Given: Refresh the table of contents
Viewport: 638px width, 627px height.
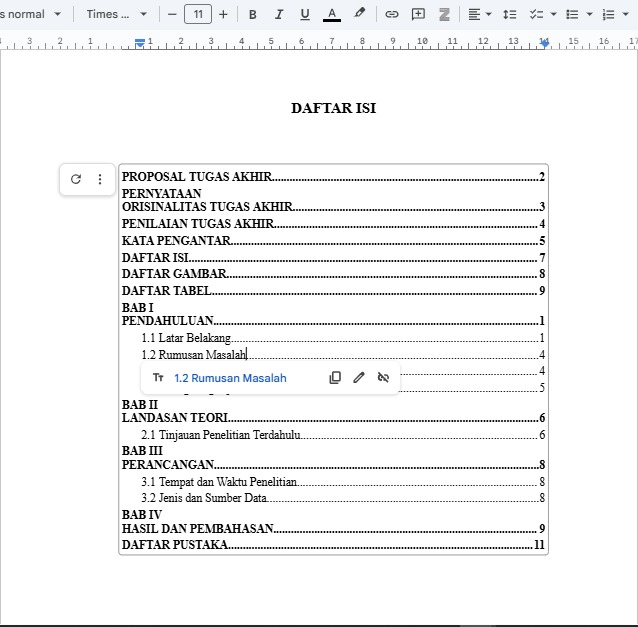Looking at the screenshot, I should pos(76,179).
